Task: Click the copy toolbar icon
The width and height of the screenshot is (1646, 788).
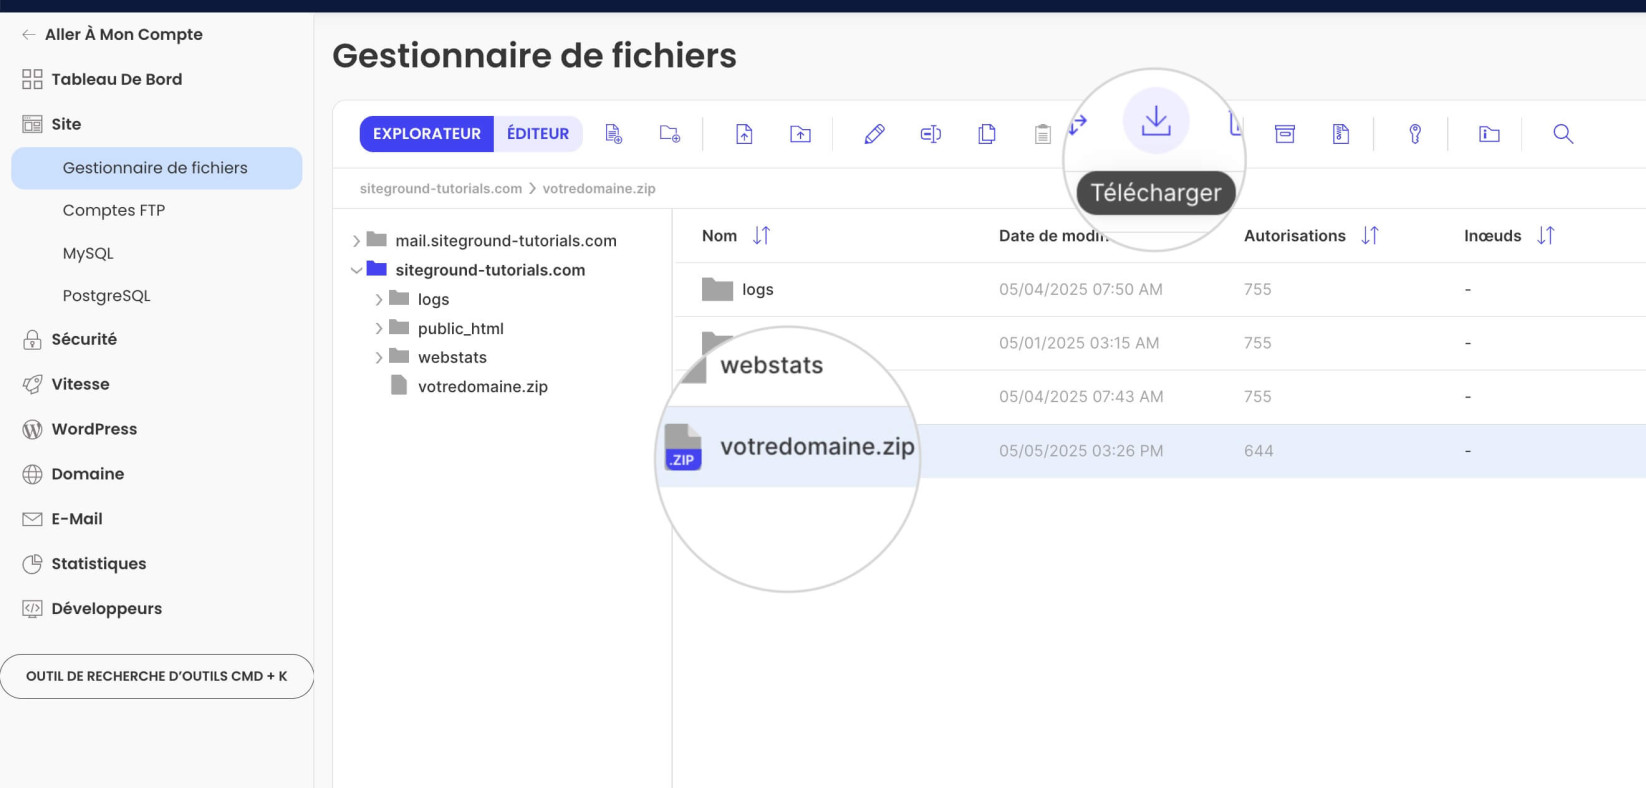Action: (x=987, y=134)
